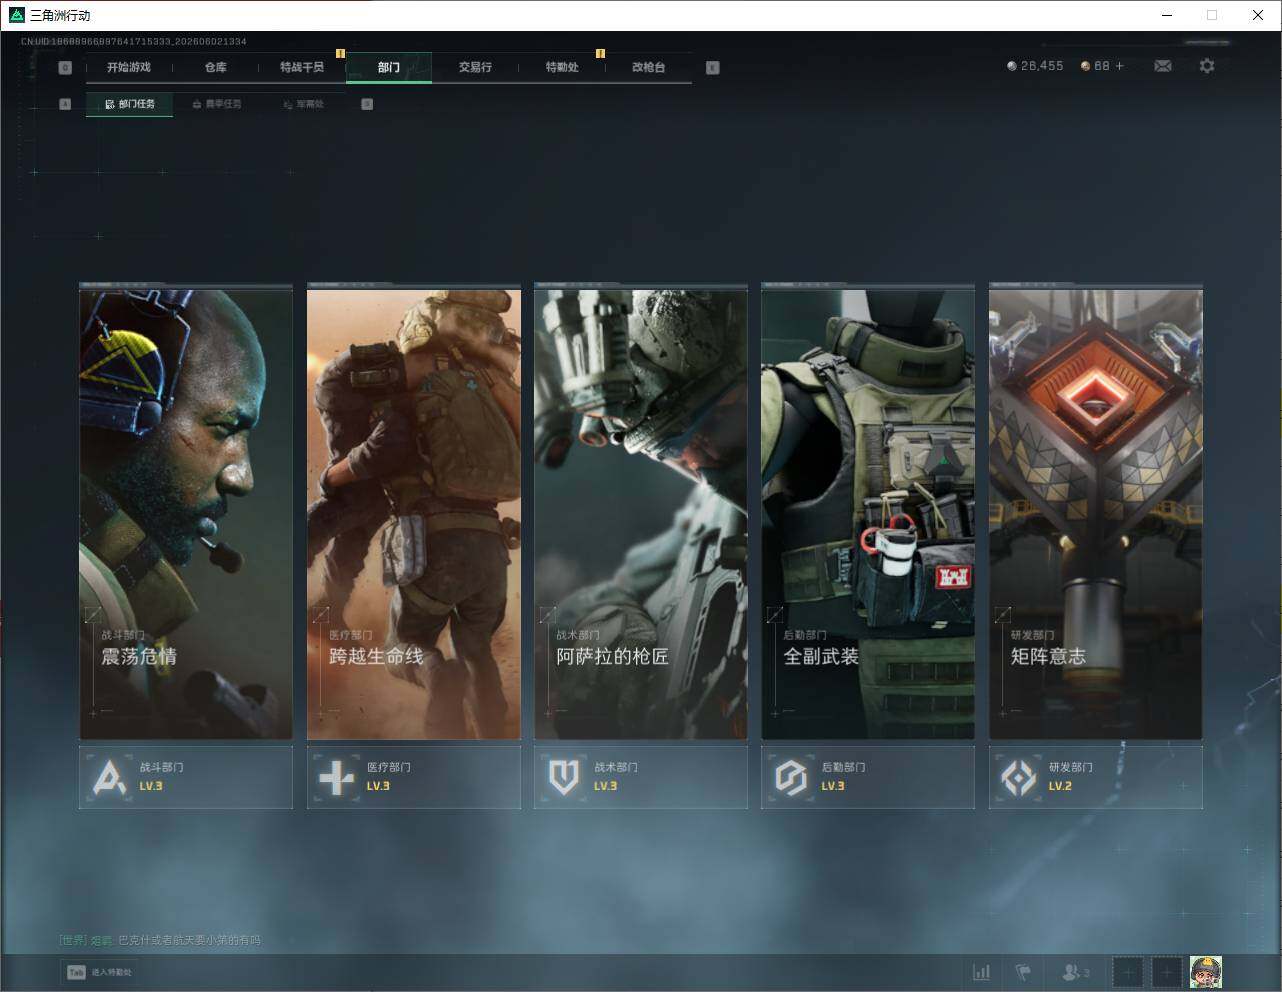The width and height of the screenshot is (1282, 992).
Task: Click the 研发部门 diamond icon
Action: coord(1019,777)
